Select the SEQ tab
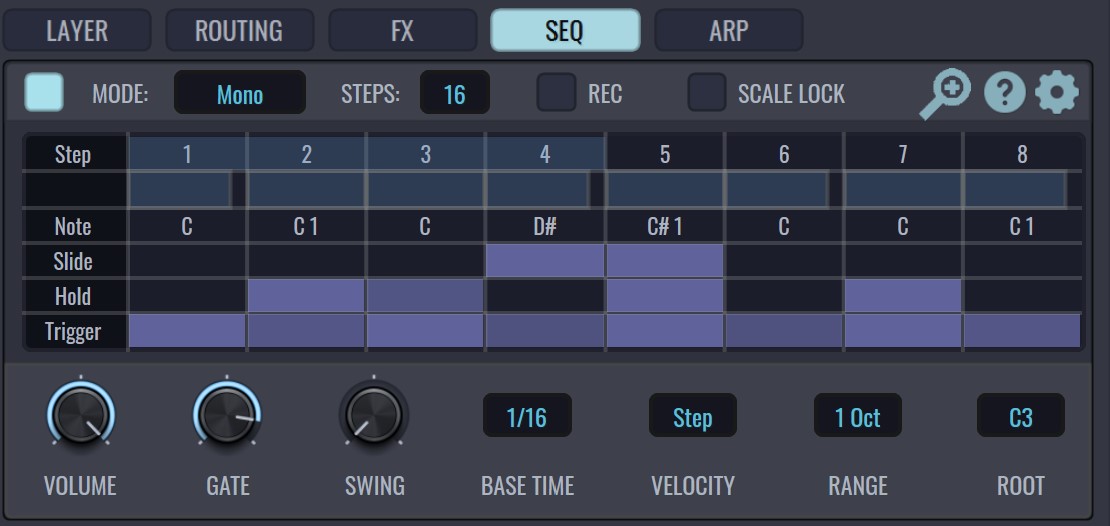This screenshot has height=526, width=1110. (565, 30)
